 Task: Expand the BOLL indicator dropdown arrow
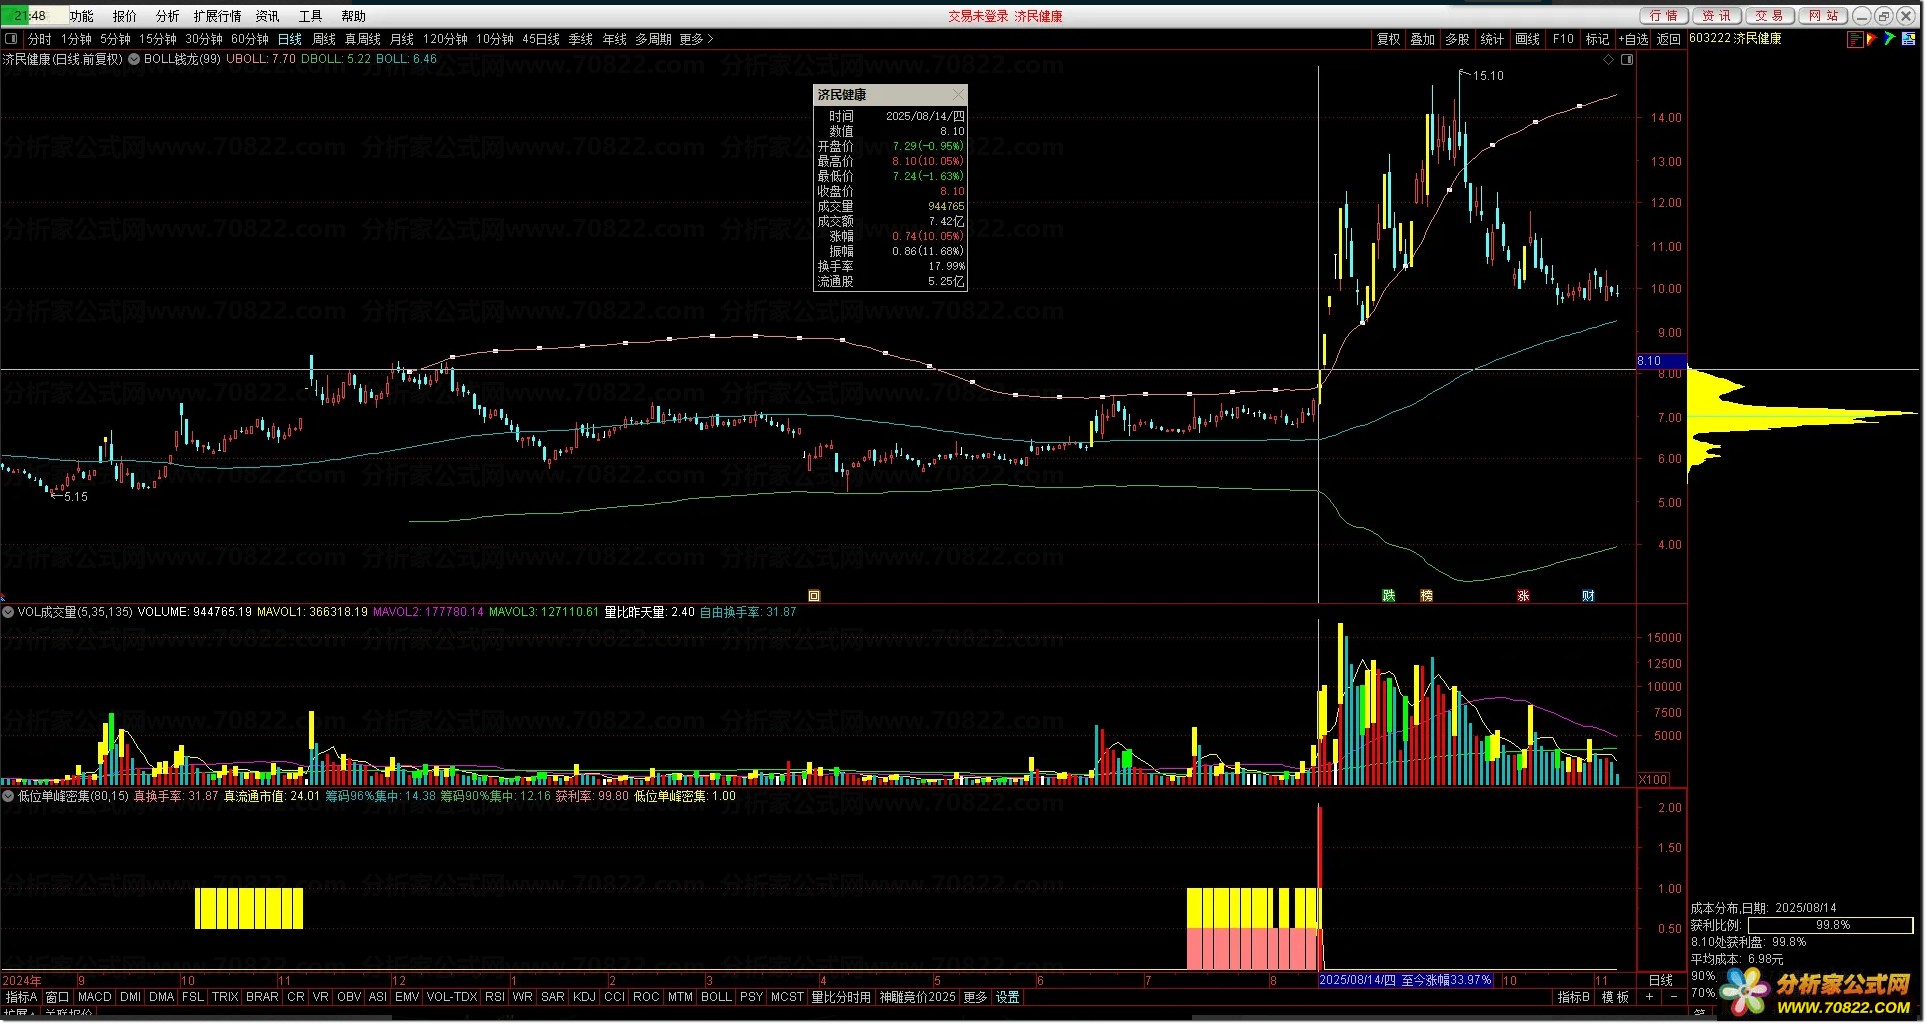pos(134,59)
